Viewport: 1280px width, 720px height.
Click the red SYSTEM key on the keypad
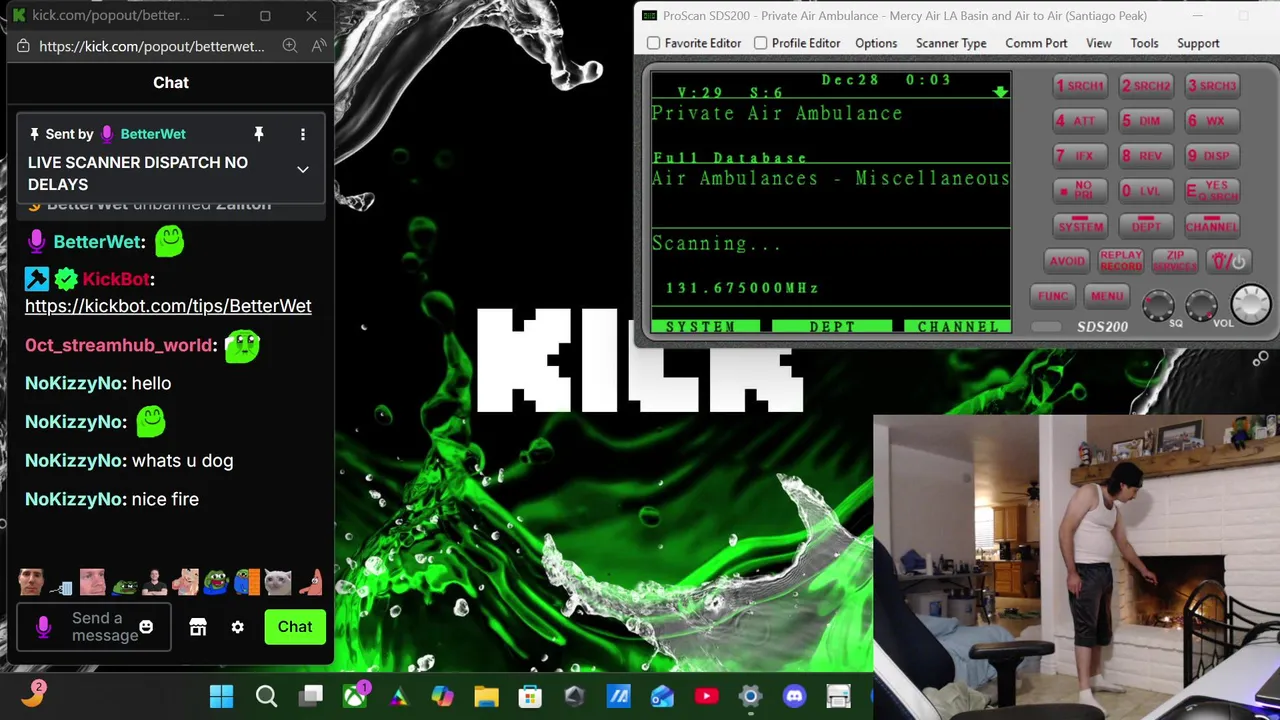[x=1080, y=226]
